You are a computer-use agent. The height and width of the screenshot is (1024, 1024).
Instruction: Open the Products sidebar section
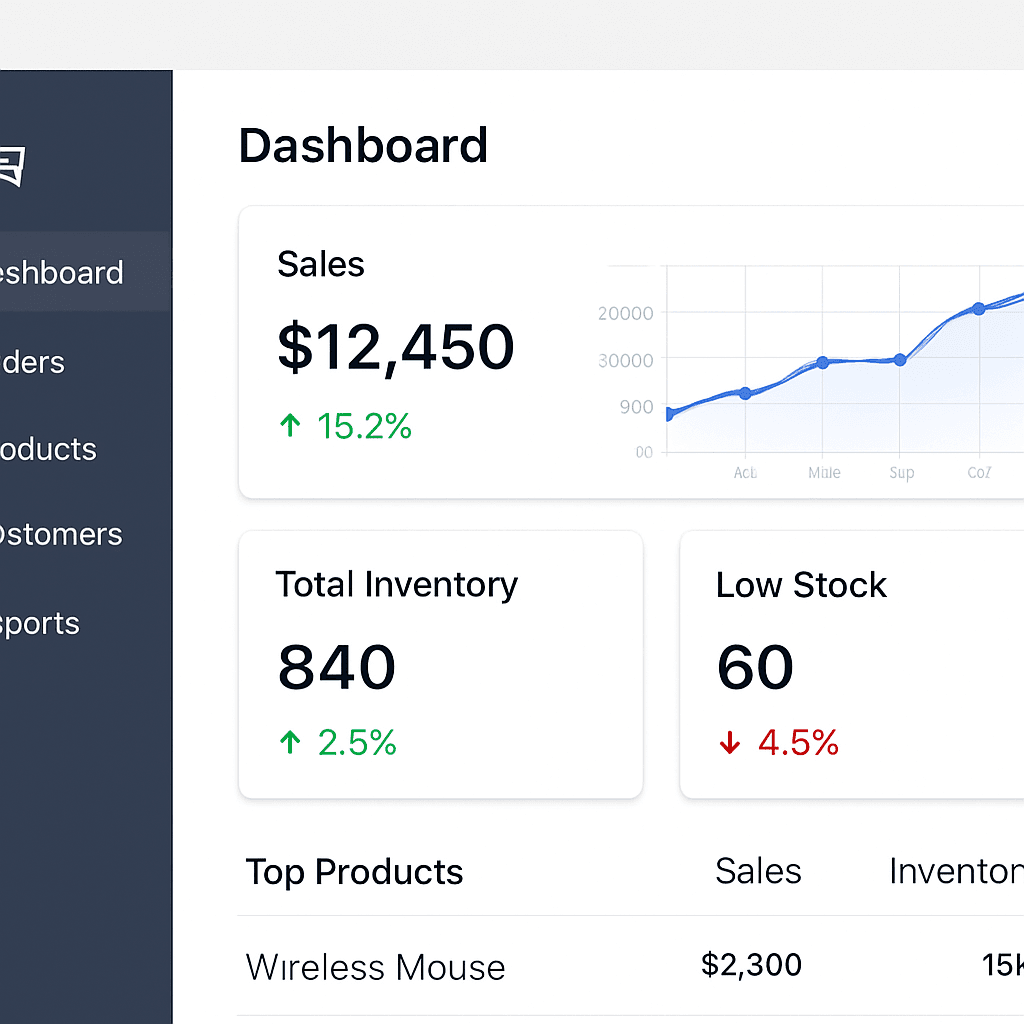pyautogui.click(x=48, y=449)
